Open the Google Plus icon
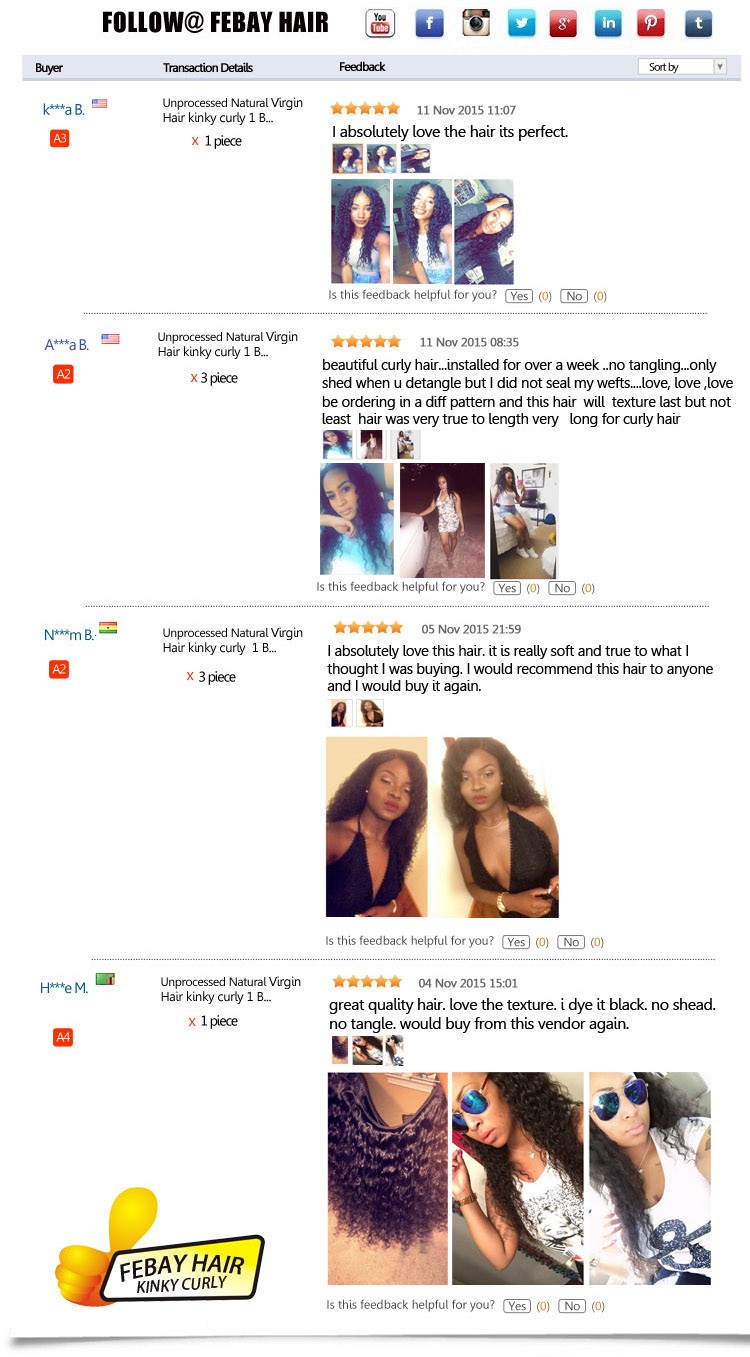 click(563, 23)
